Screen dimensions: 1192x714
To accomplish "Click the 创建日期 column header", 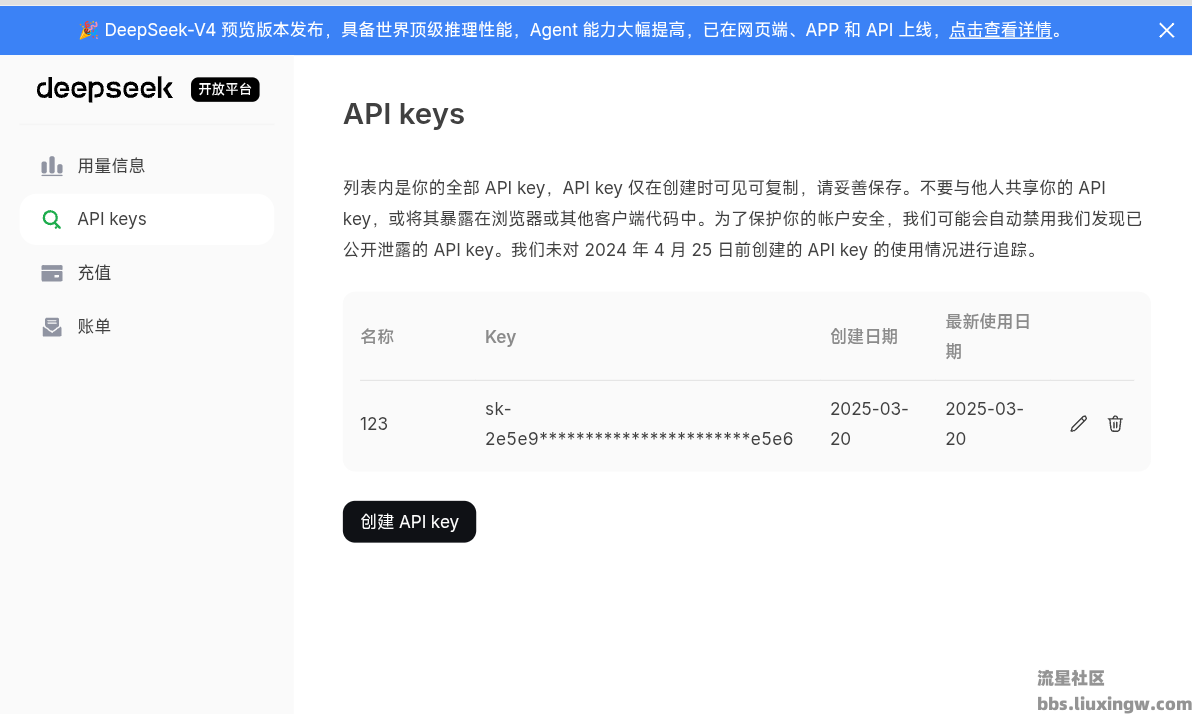I will [x=864, y=337].
